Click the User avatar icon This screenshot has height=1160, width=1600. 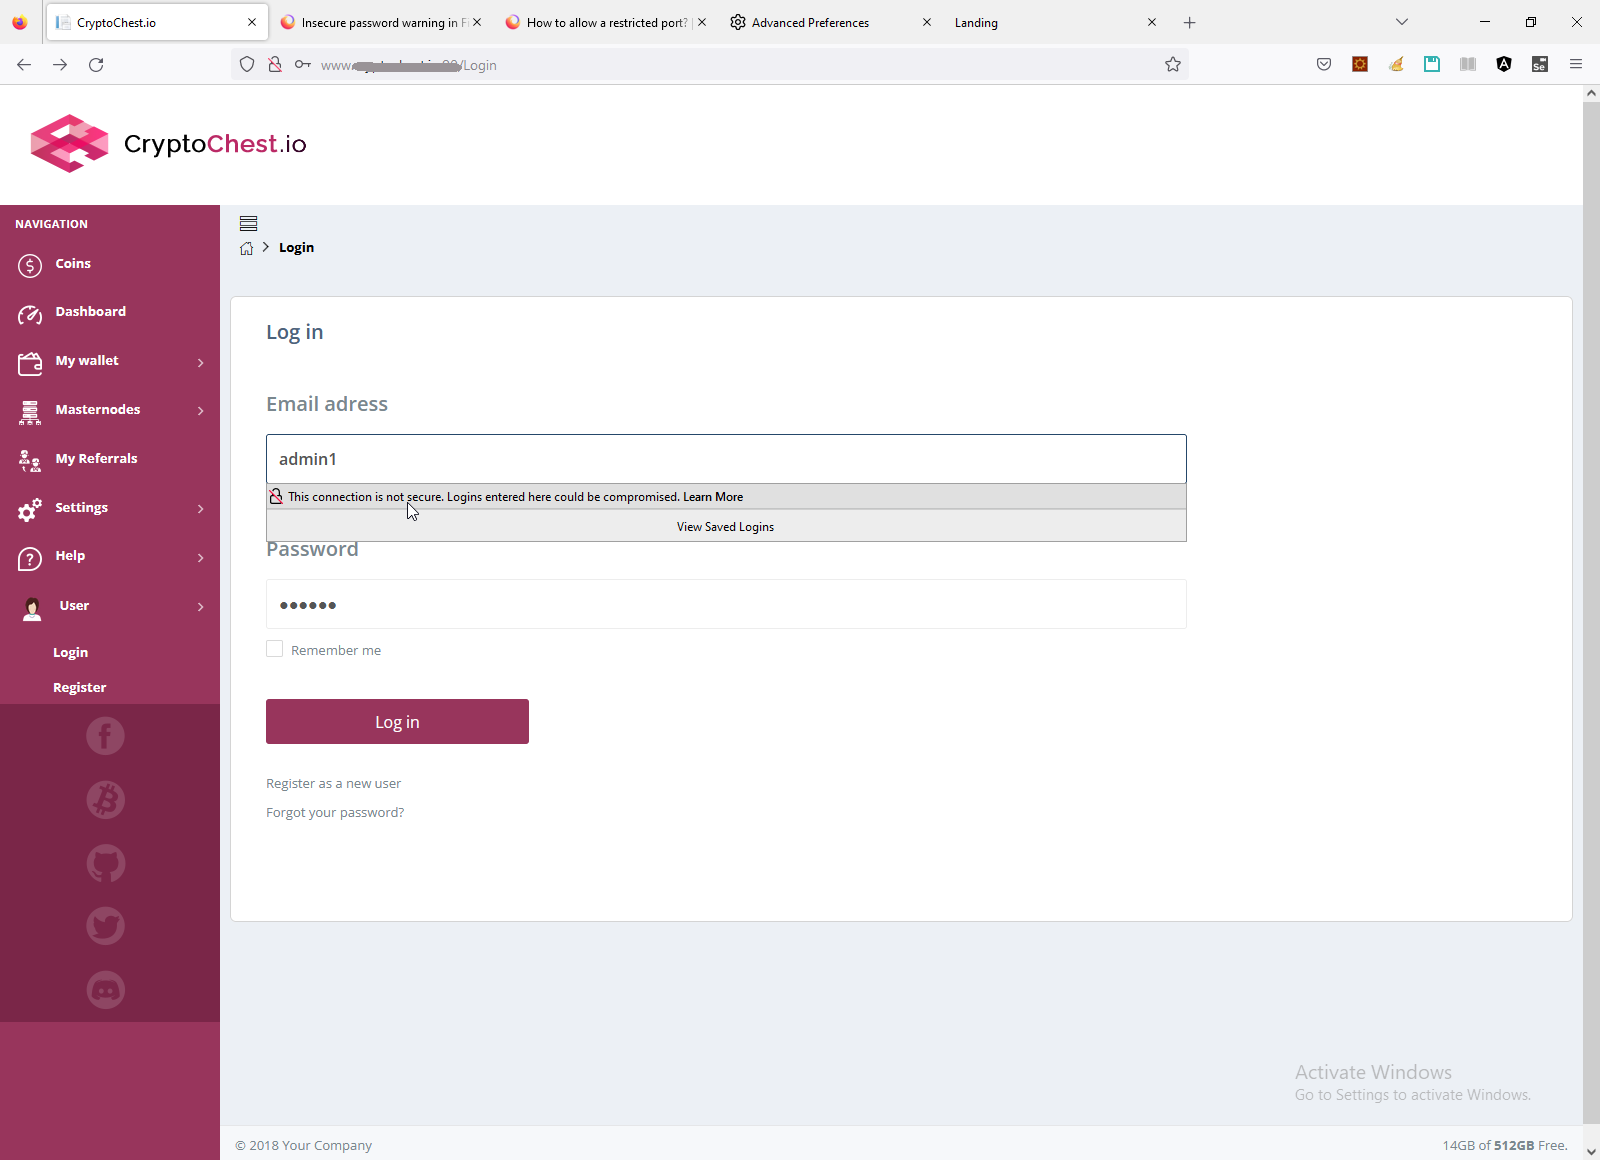[x=32, y=608]
